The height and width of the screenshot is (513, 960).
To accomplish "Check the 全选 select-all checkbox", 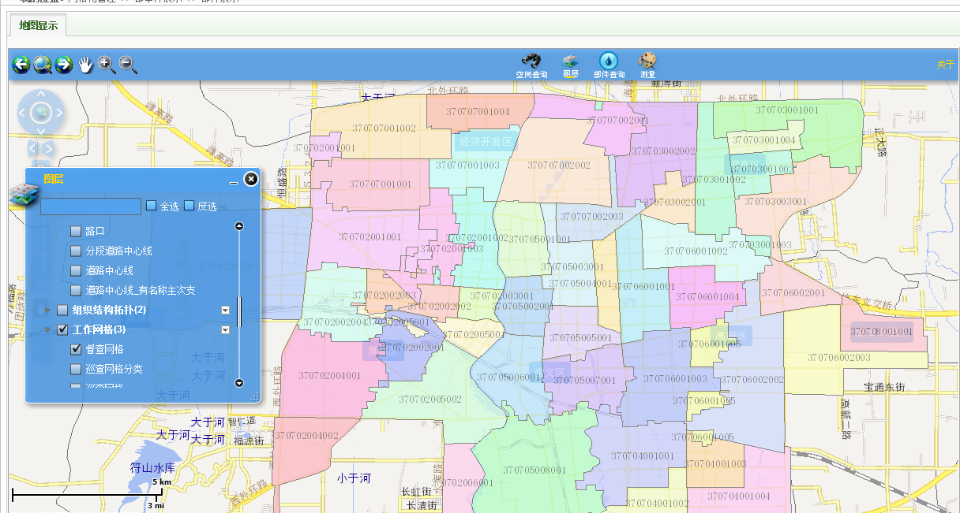I will click(151, 206).
